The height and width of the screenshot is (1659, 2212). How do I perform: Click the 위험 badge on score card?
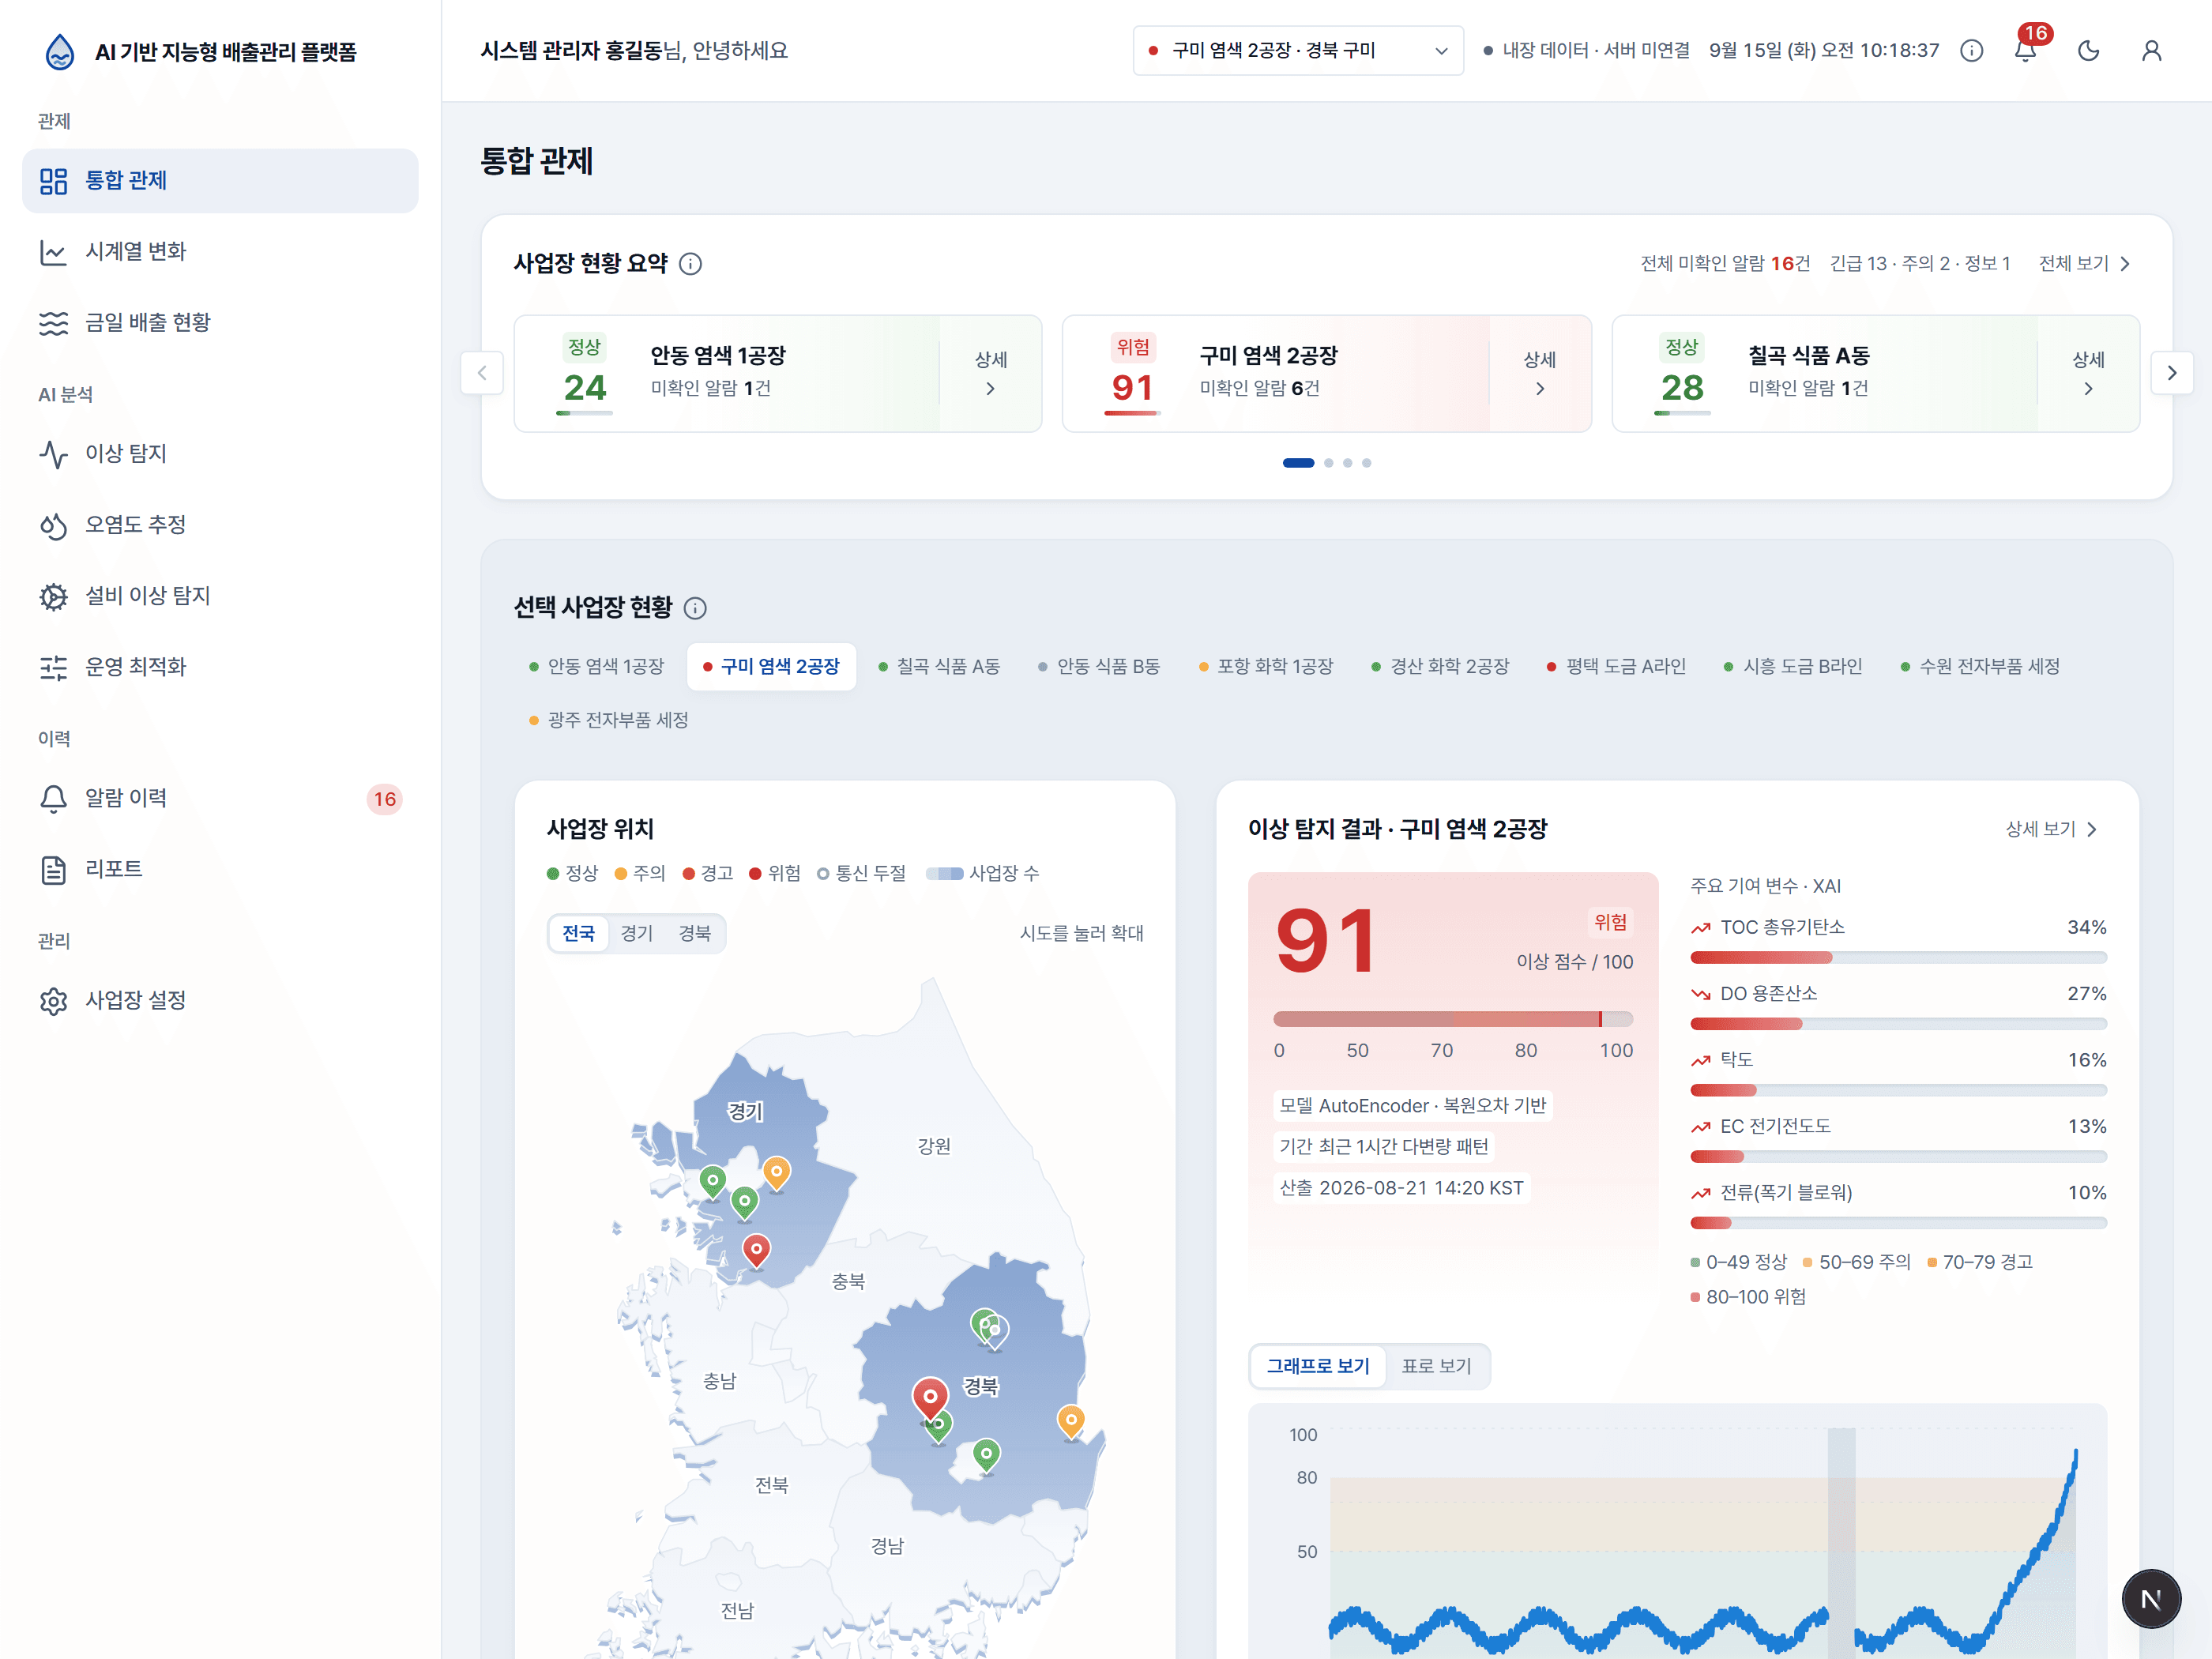[x=1610, y=922]
